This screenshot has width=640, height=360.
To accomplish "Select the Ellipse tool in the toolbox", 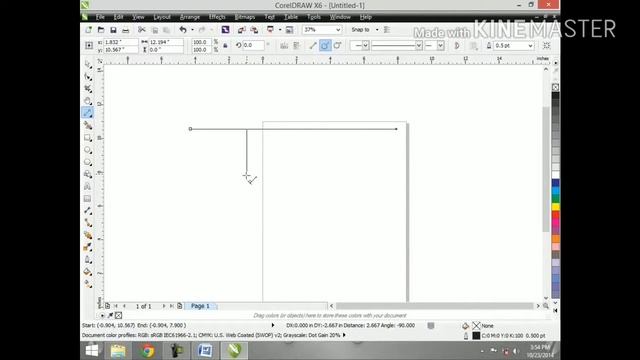I will [x=88, y=150].
